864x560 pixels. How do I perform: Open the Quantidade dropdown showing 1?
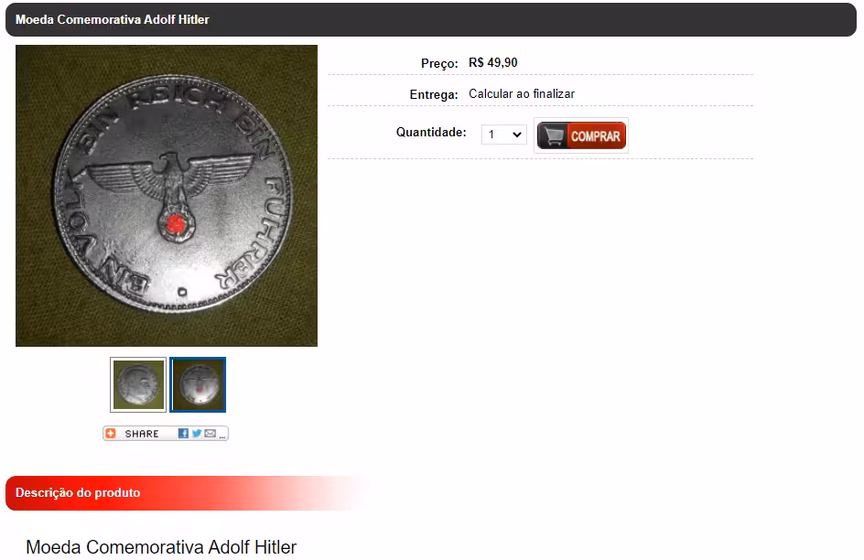[504, 134]
